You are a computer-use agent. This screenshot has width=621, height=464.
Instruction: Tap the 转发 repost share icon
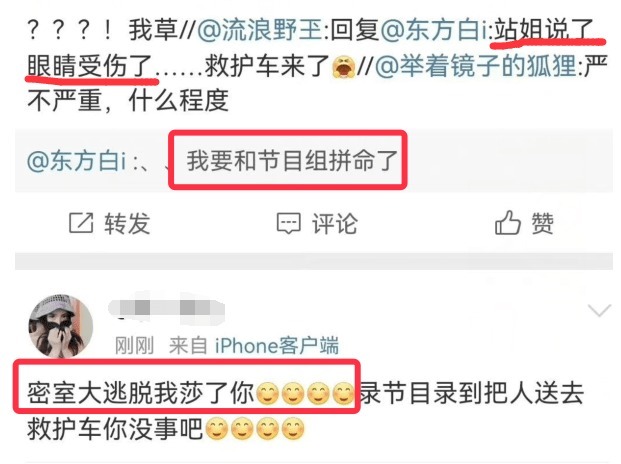pyautogui.click(x=81, y=223)
